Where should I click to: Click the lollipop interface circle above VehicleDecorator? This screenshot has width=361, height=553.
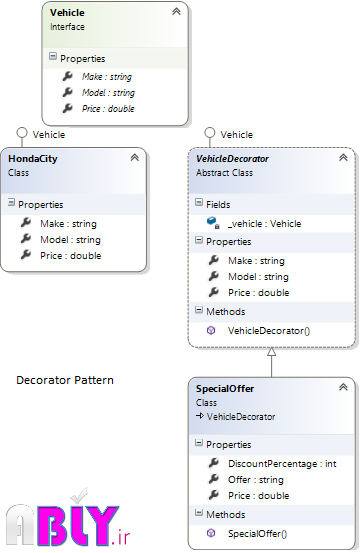210,133
